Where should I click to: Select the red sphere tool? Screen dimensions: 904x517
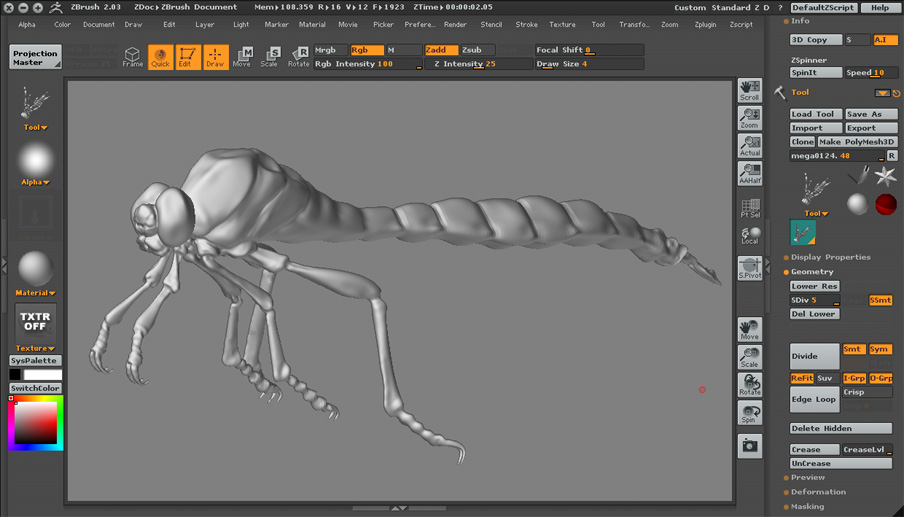(x=886, y=204)
